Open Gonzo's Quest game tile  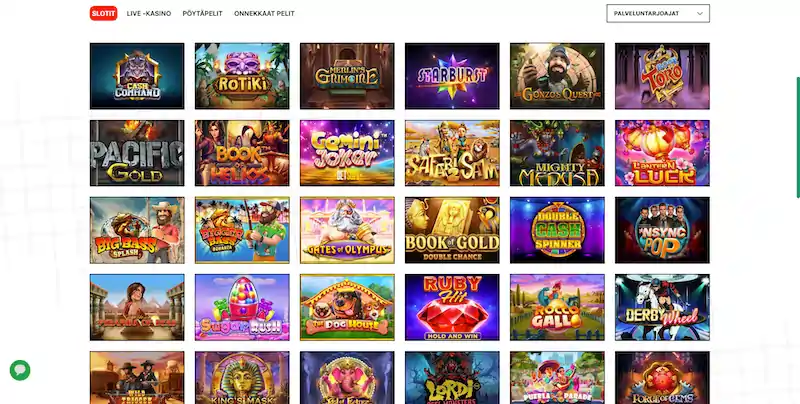tap(557, 76)
